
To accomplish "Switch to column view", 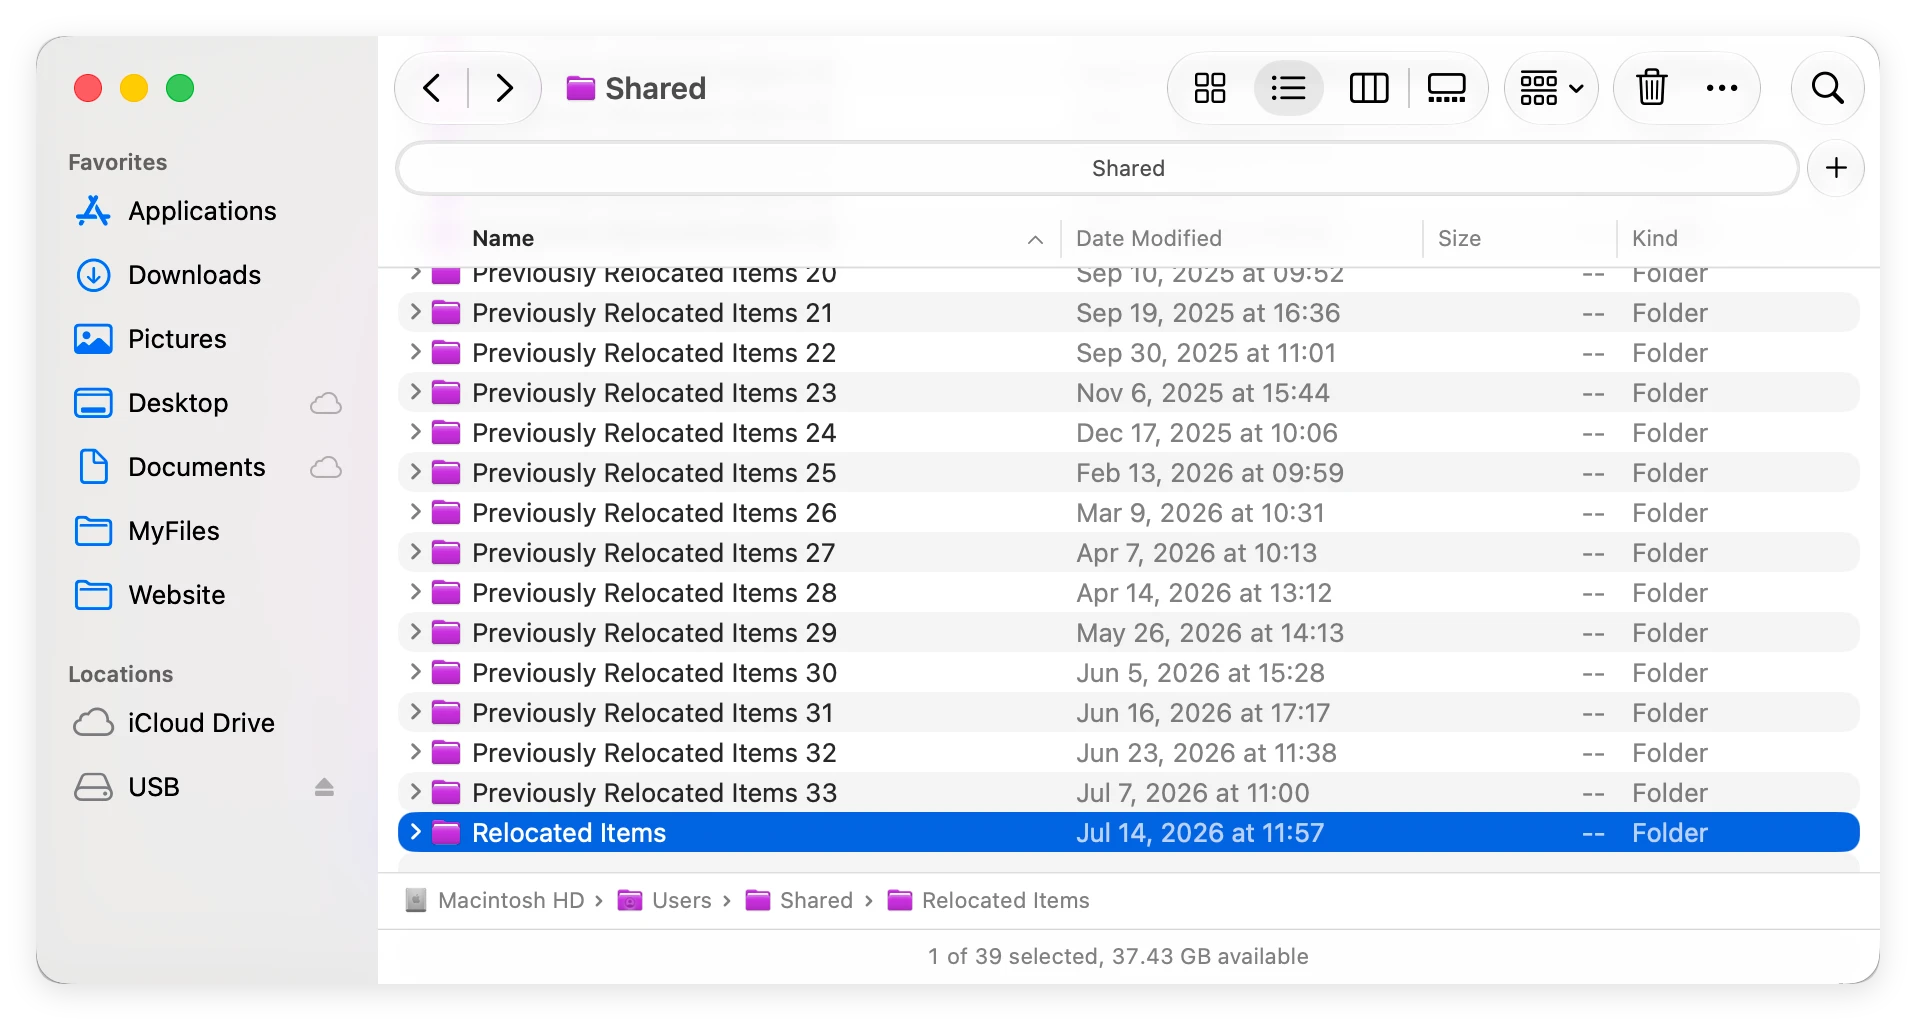I will click(1369, 88).
